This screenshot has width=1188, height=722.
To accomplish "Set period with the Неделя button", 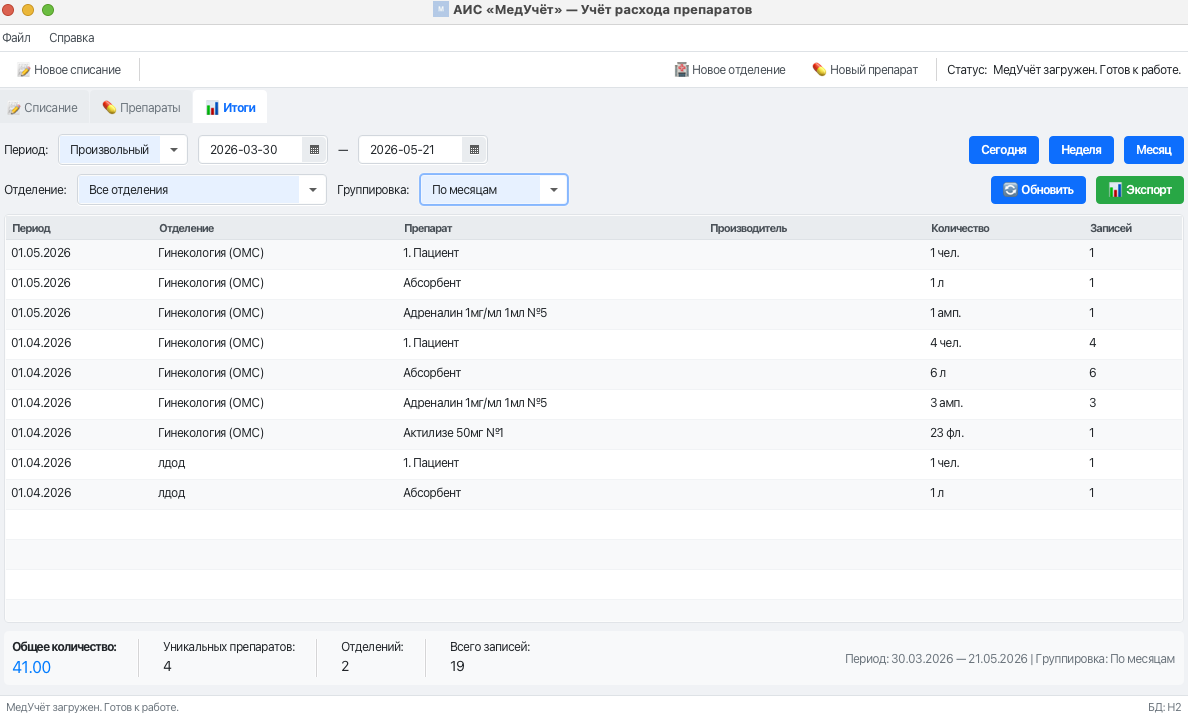I will [x=1081, y=150].
